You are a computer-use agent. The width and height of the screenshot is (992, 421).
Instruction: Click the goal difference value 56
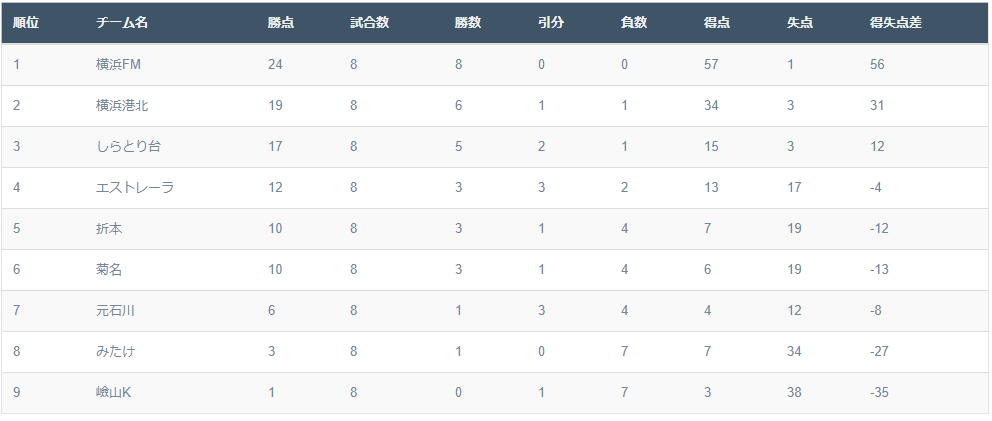(x=878, y=64)
